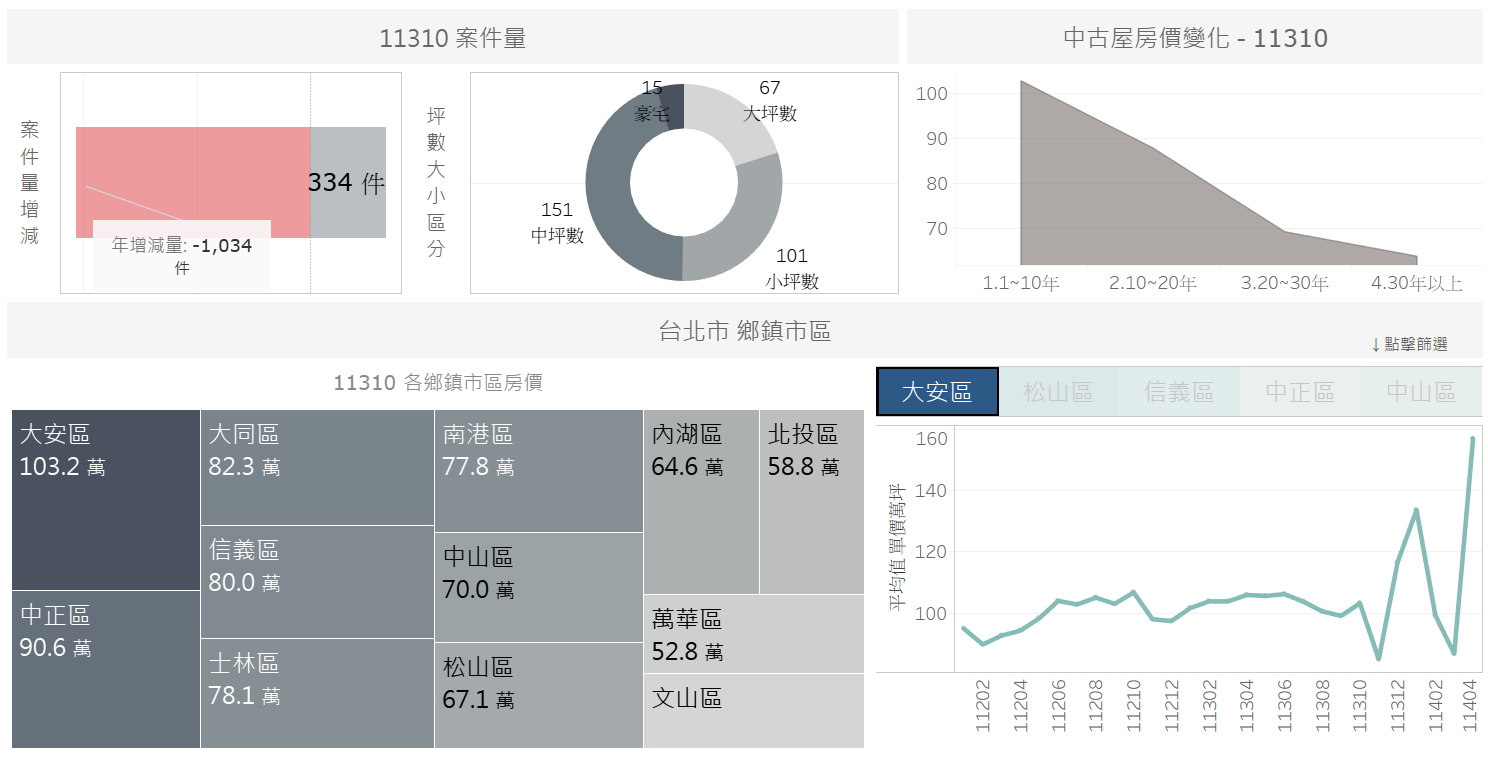Image resolution: width=1488 pixels, height=762 pixels.
Task: Select the 南港區 77.8 萬 treemap tile
Action: click(x=539, y=471)
